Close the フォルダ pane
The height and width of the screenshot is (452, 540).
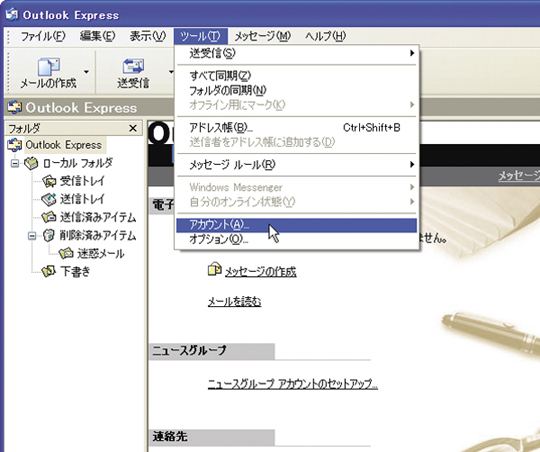(133, 129)
